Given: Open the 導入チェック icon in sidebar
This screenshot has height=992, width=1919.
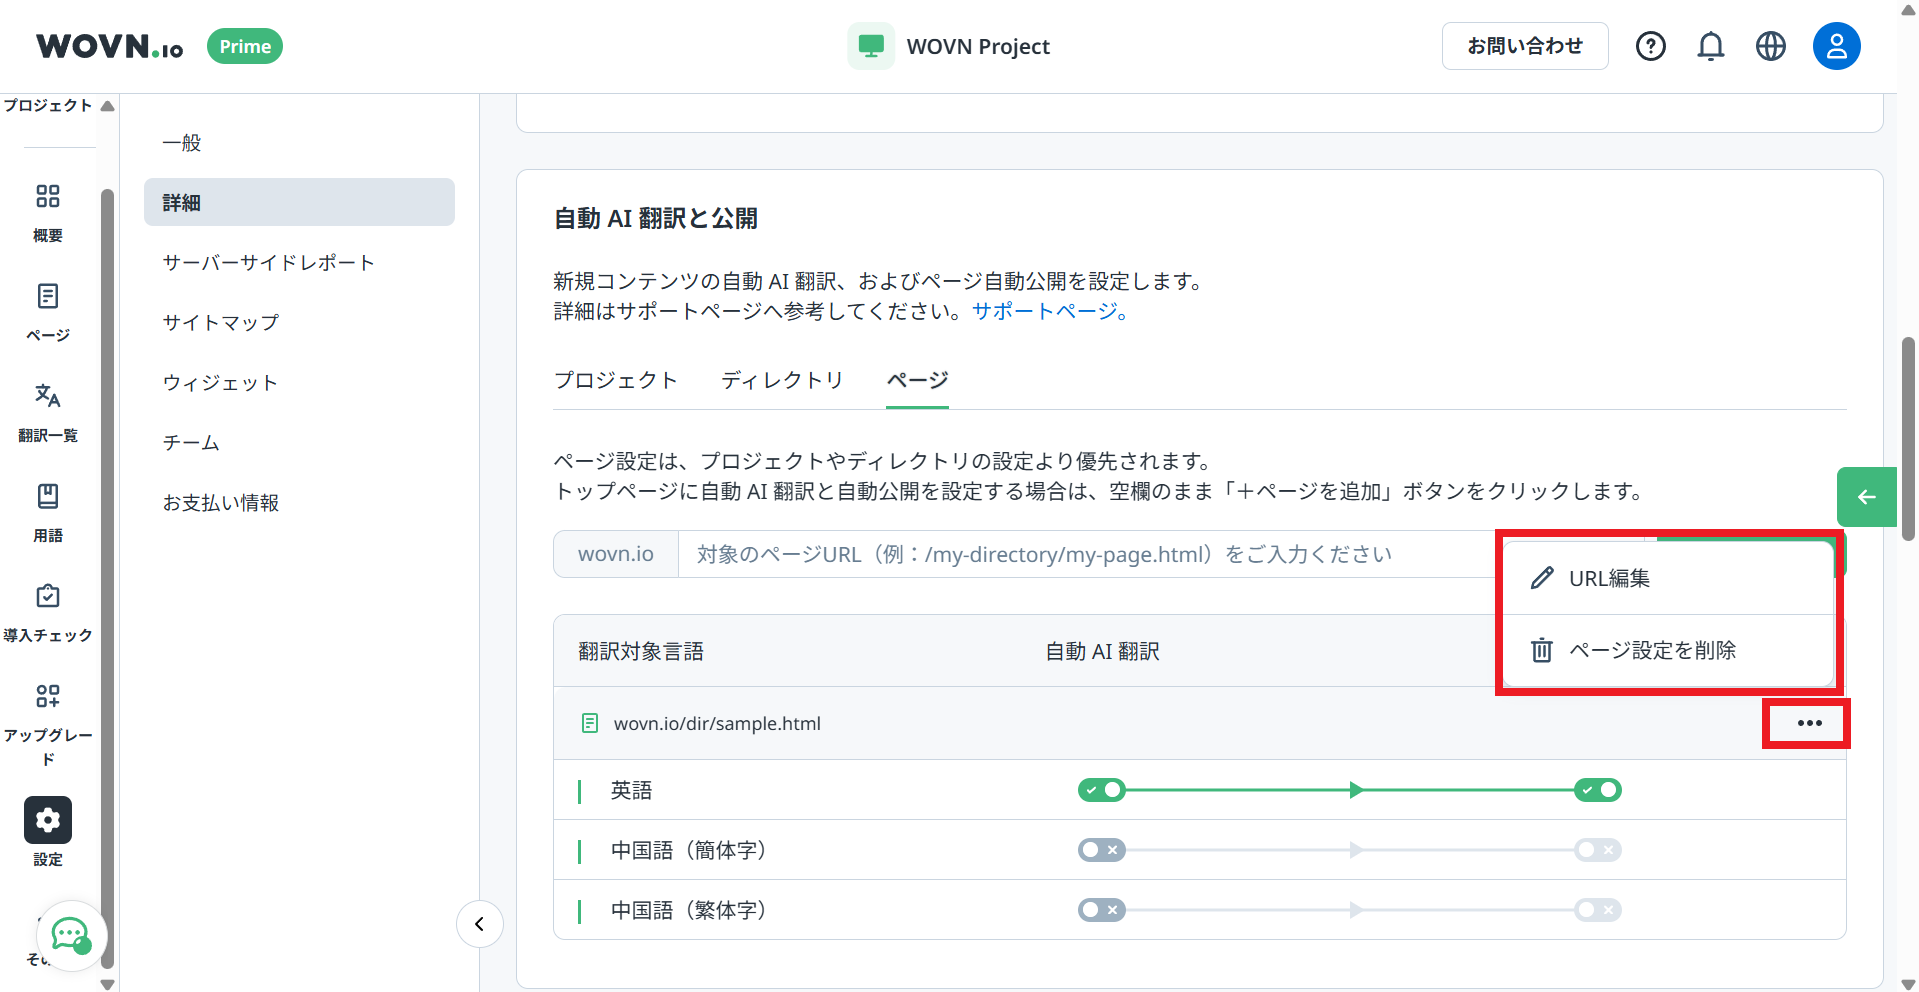Looking at the screenshot, I should [x=47, y=596].
